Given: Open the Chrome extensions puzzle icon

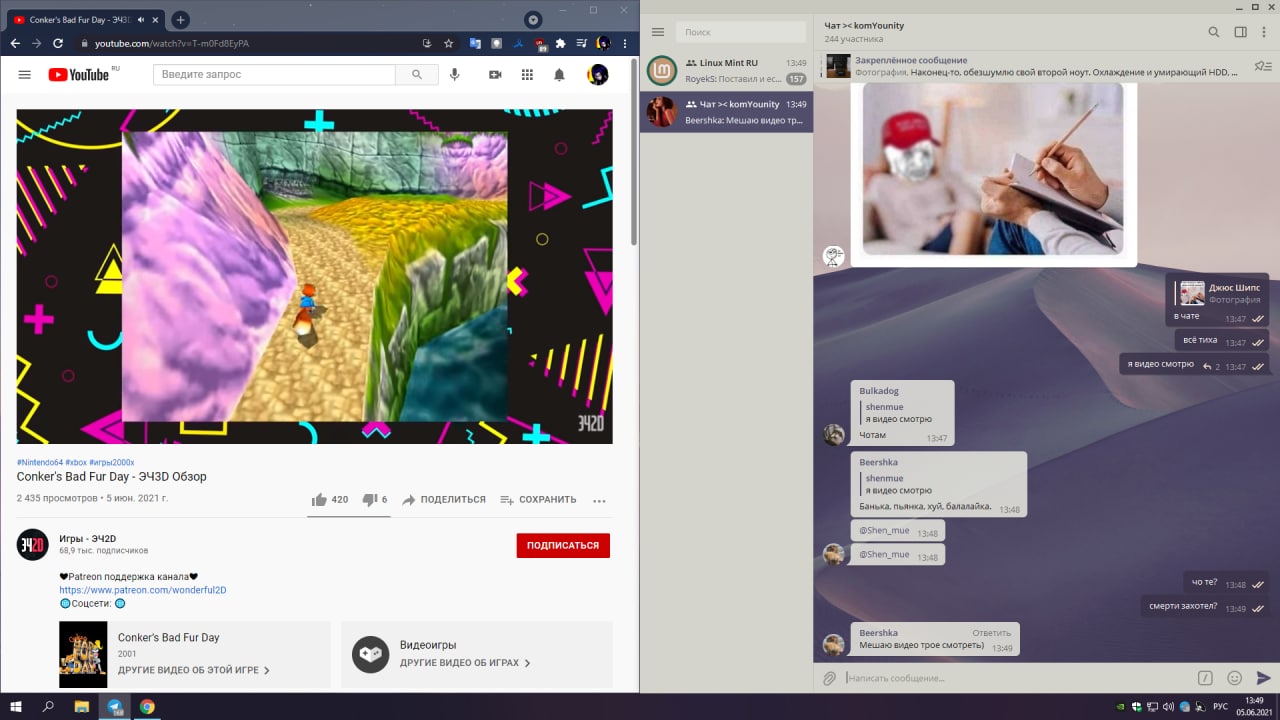Looking at the screenshot, I should [x=560, y=44].
